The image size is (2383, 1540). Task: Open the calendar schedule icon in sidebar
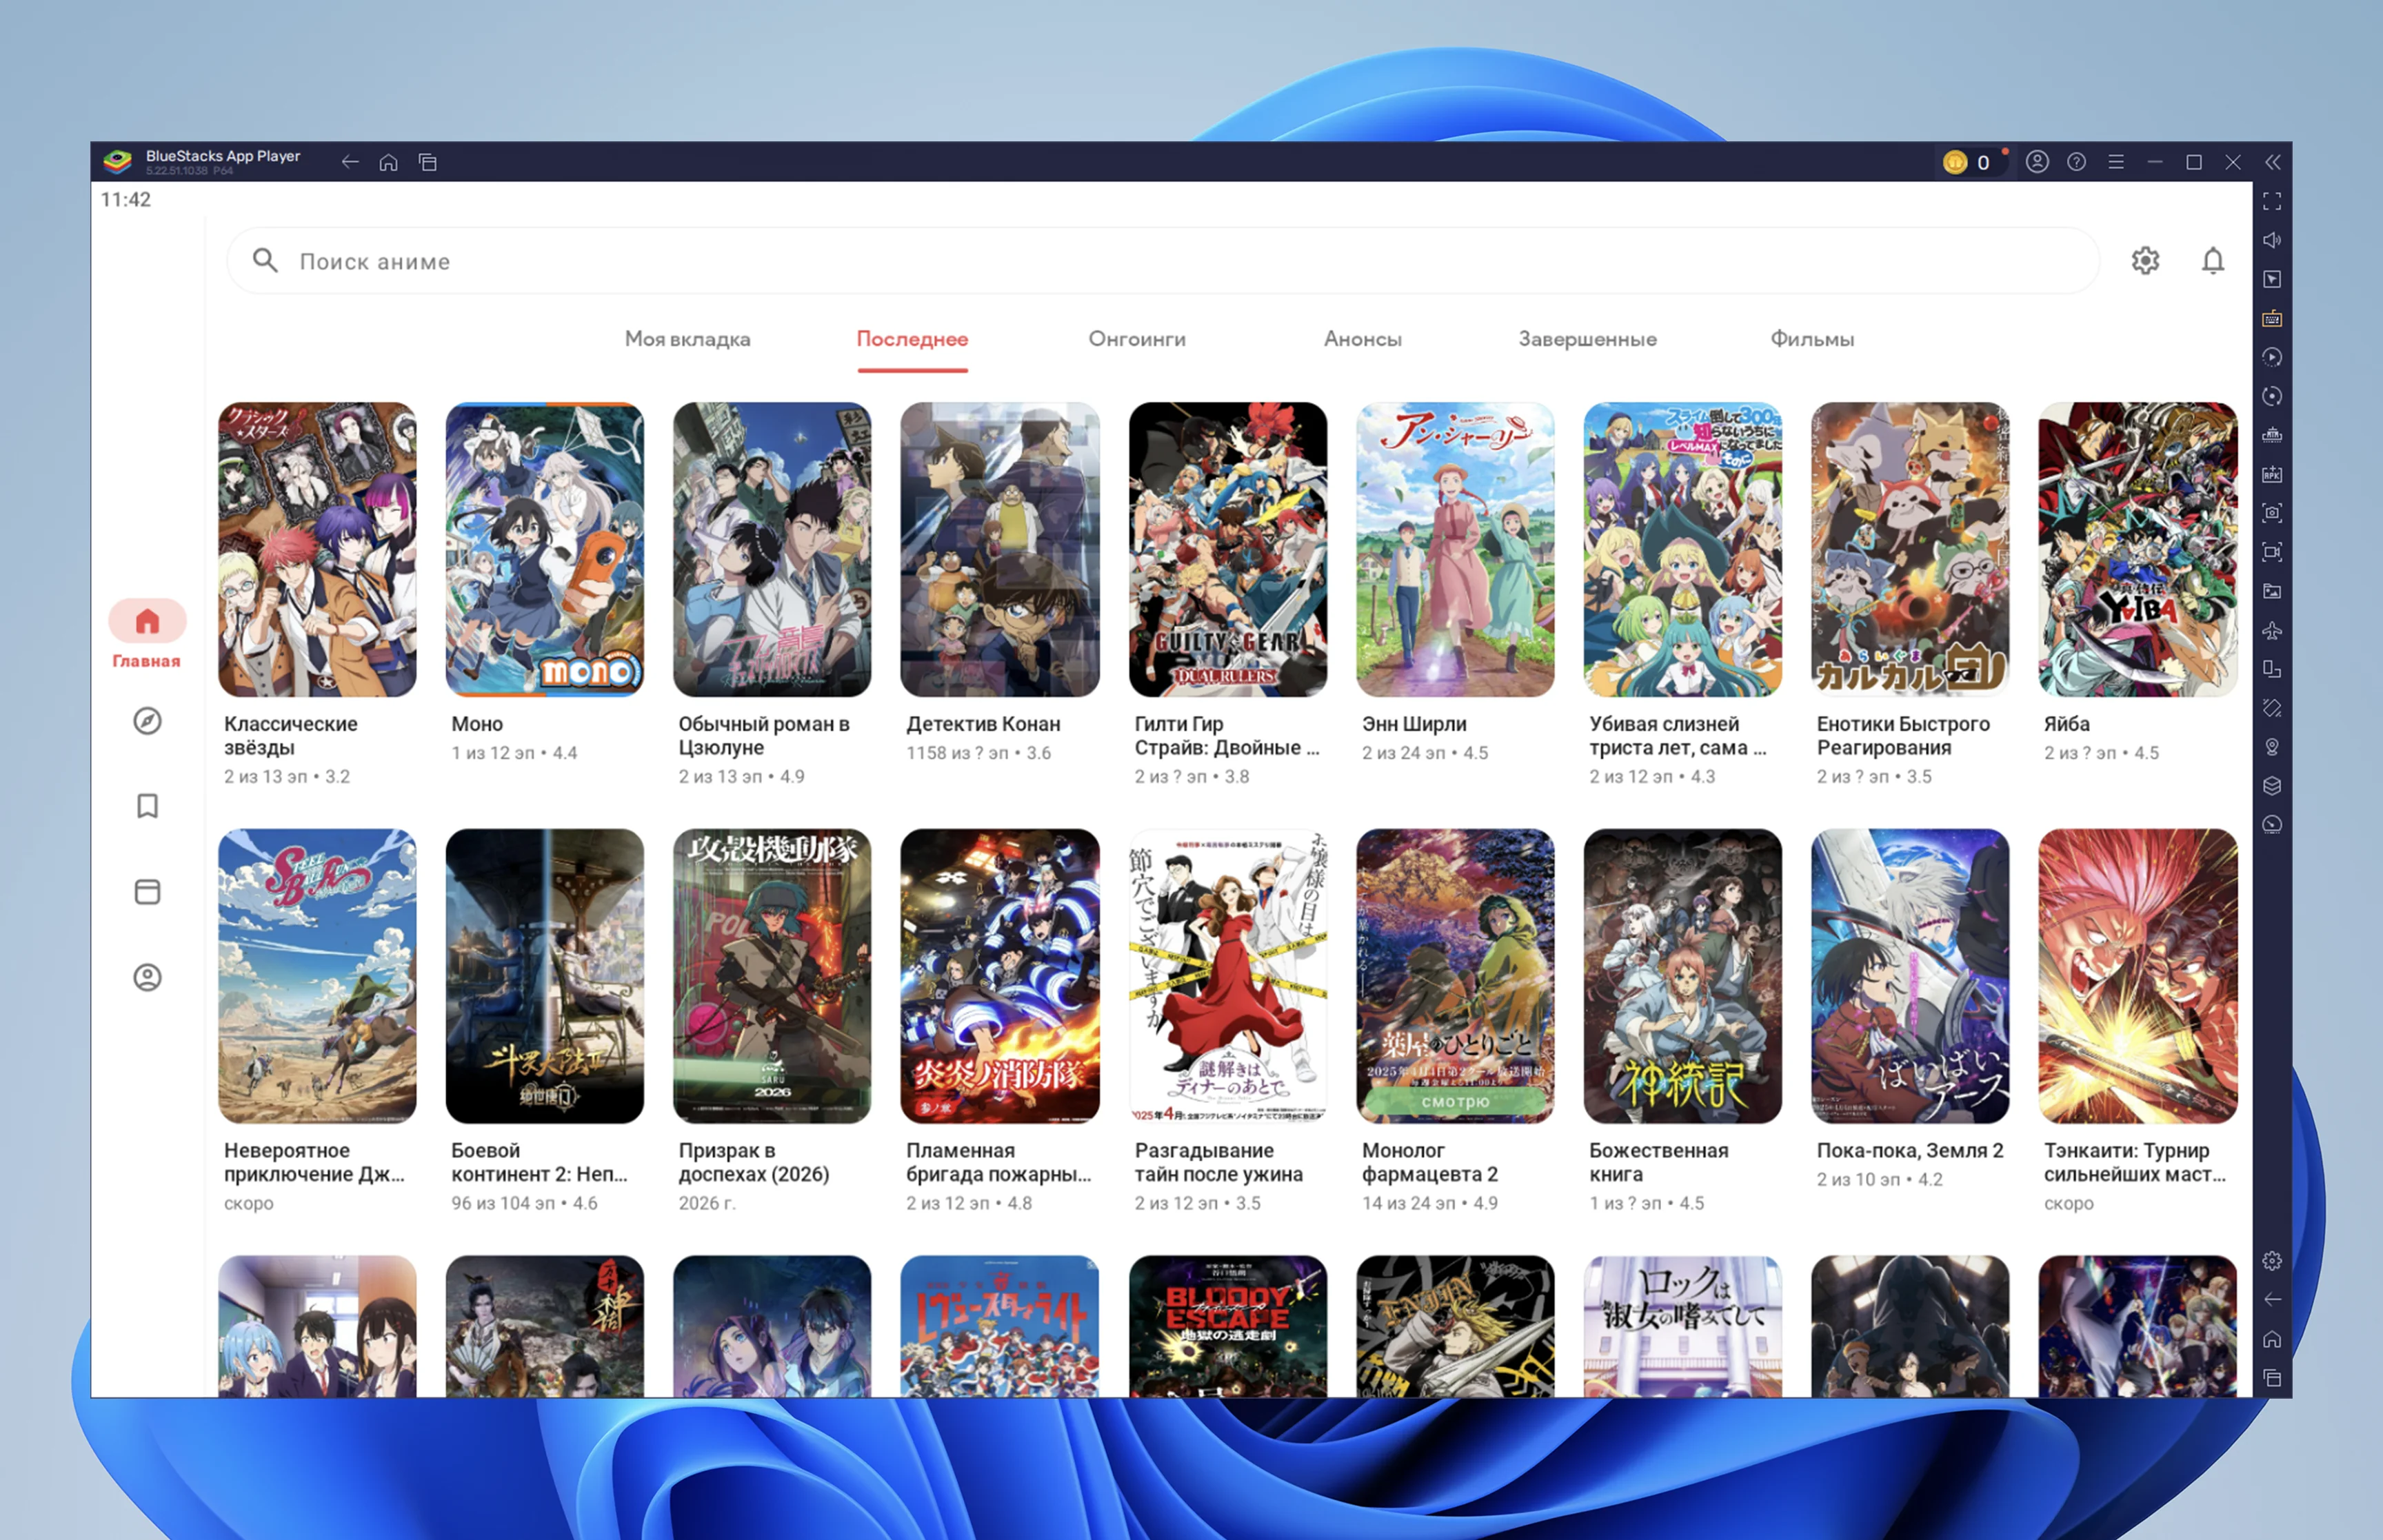coord(147,892)
